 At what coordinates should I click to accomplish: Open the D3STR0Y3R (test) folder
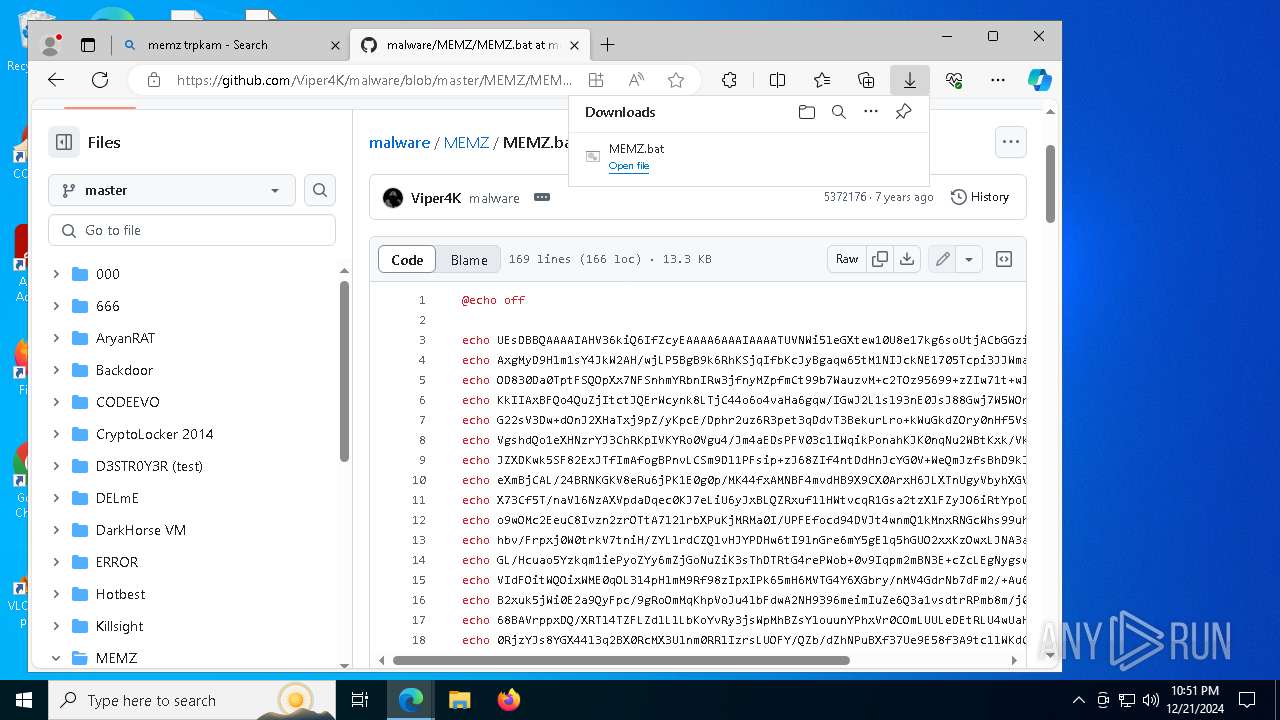pos(149,466)
